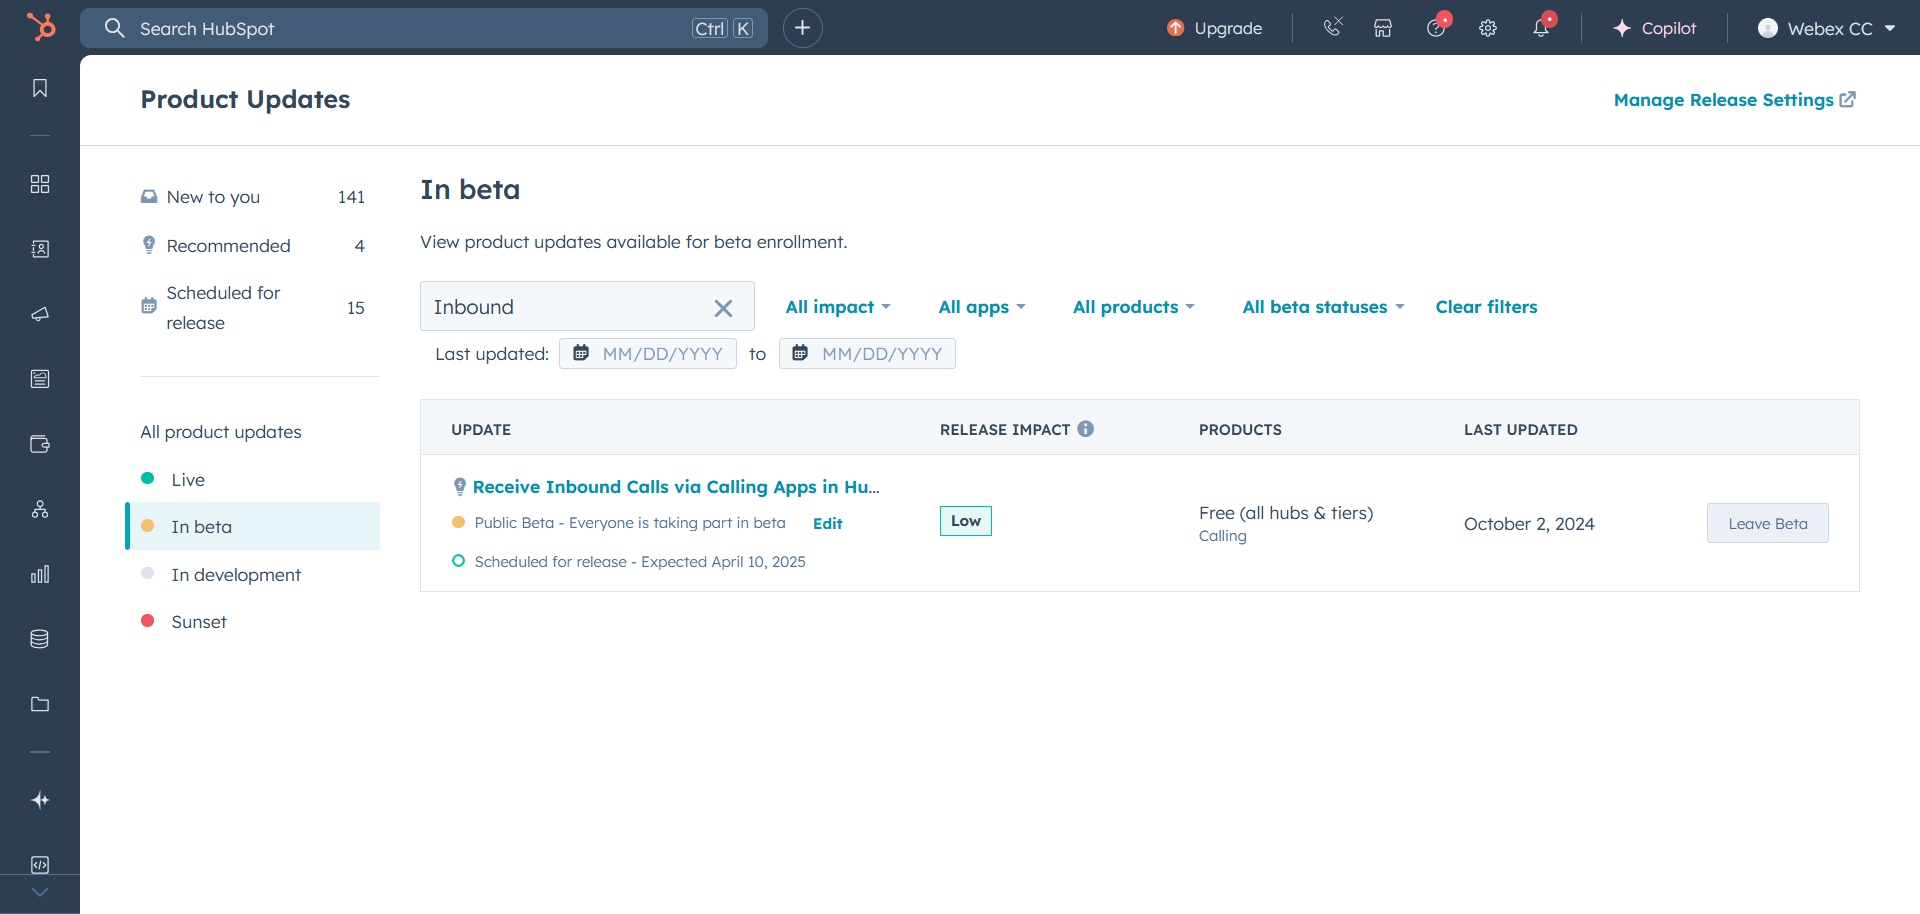Click the Leave Beta button
Screen dimensions: 1920x914
click(1767, 523)
